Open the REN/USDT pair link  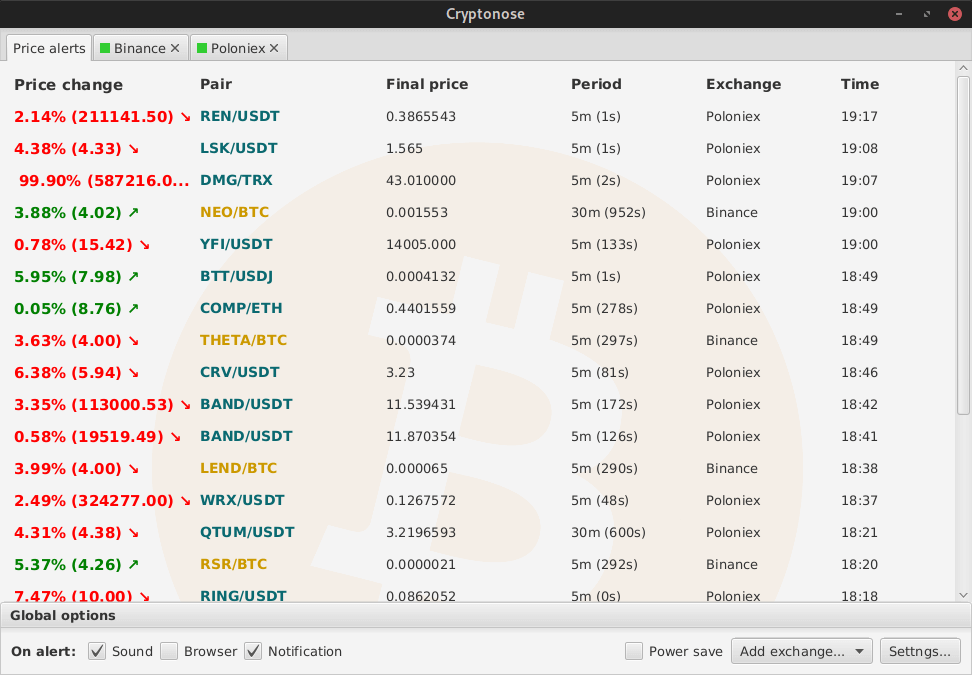(x=240, y=117)
